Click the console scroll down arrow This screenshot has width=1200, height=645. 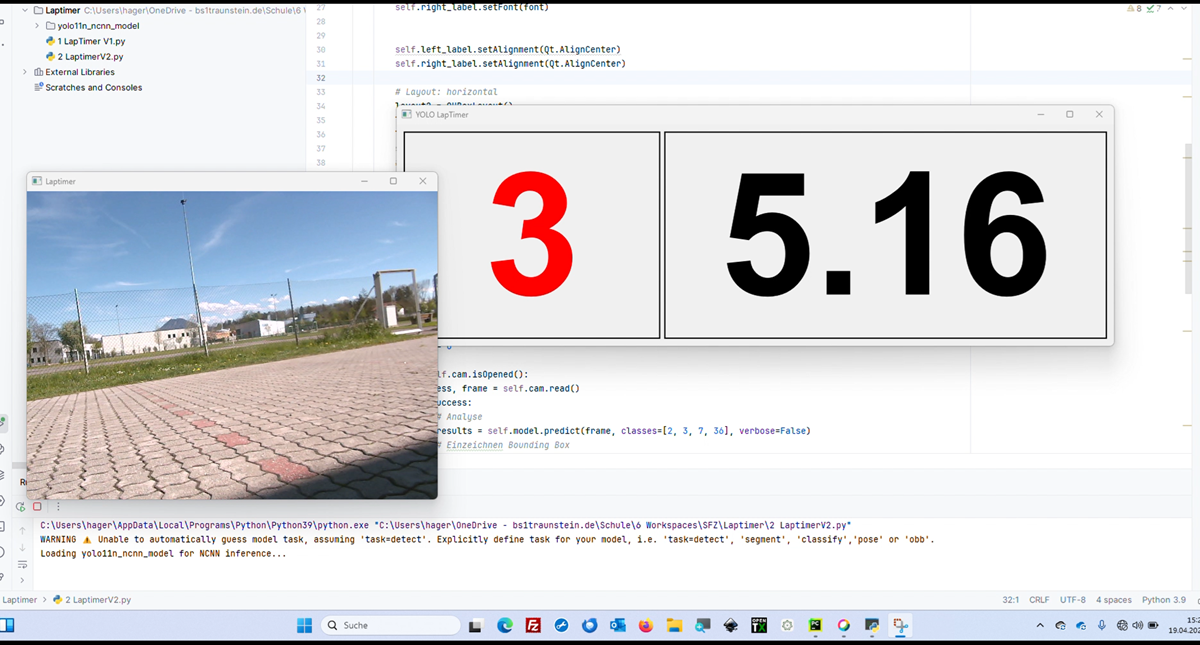[21, 547]
